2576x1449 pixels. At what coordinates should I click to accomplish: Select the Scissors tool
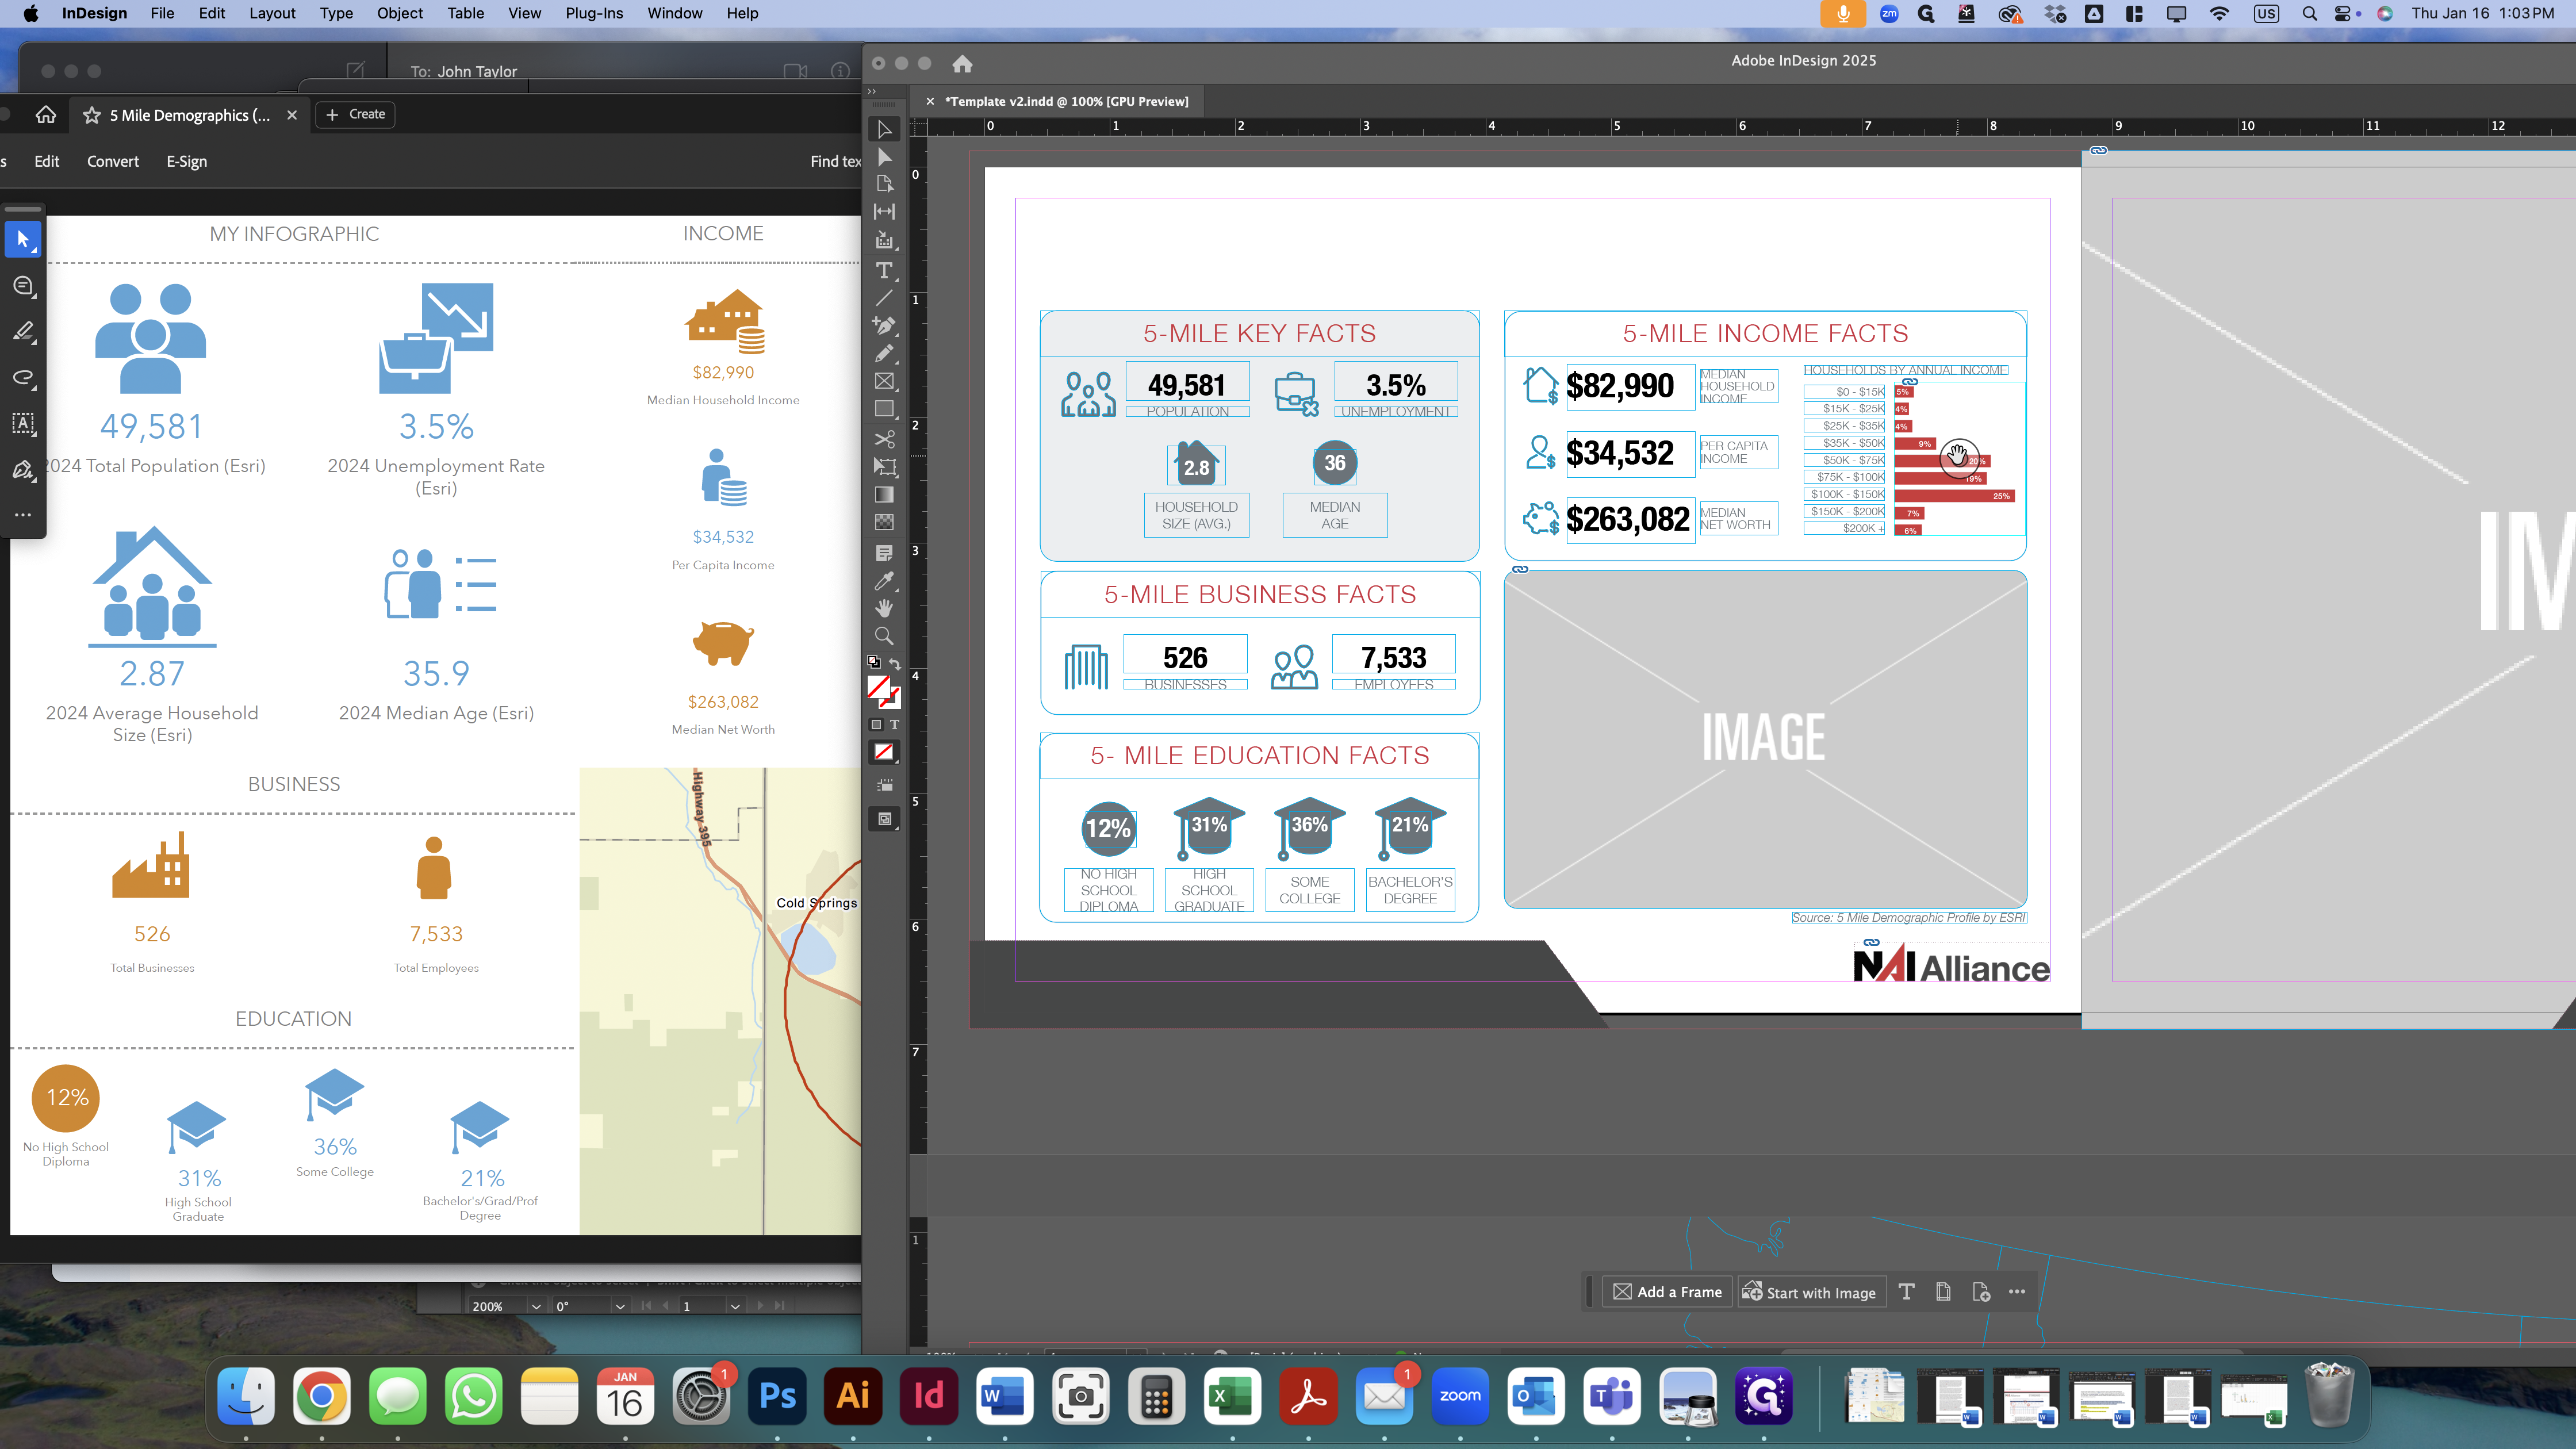tap(884, 439)
